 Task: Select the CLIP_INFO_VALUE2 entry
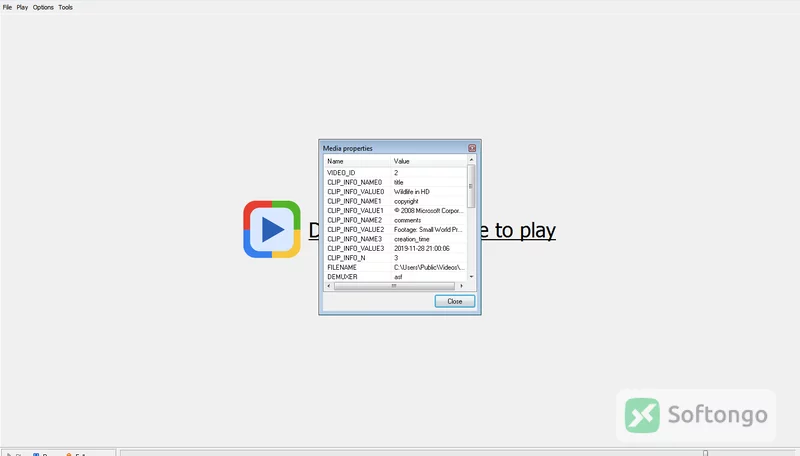[356, 230]
